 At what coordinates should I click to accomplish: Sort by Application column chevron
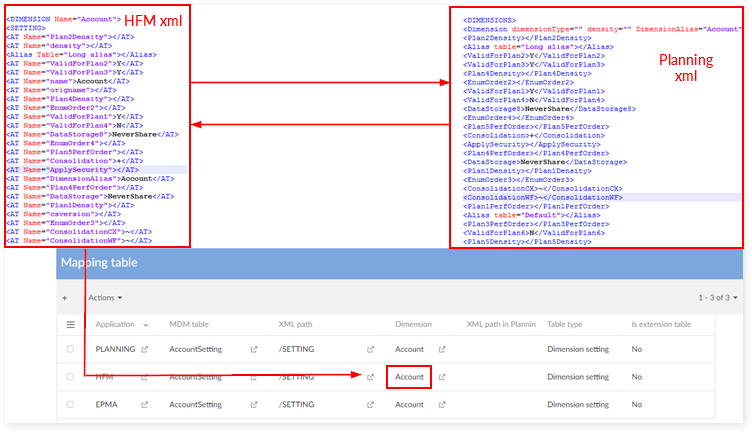tap(146, 325)
